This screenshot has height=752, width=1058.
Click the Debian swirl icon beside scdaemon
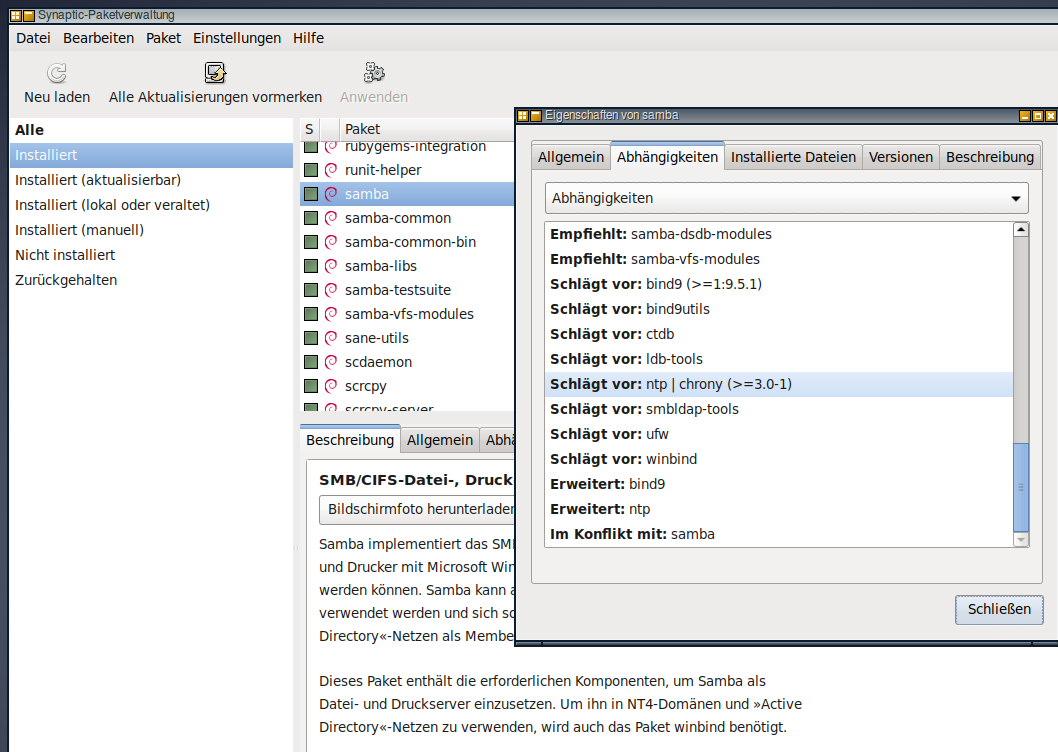331,362
